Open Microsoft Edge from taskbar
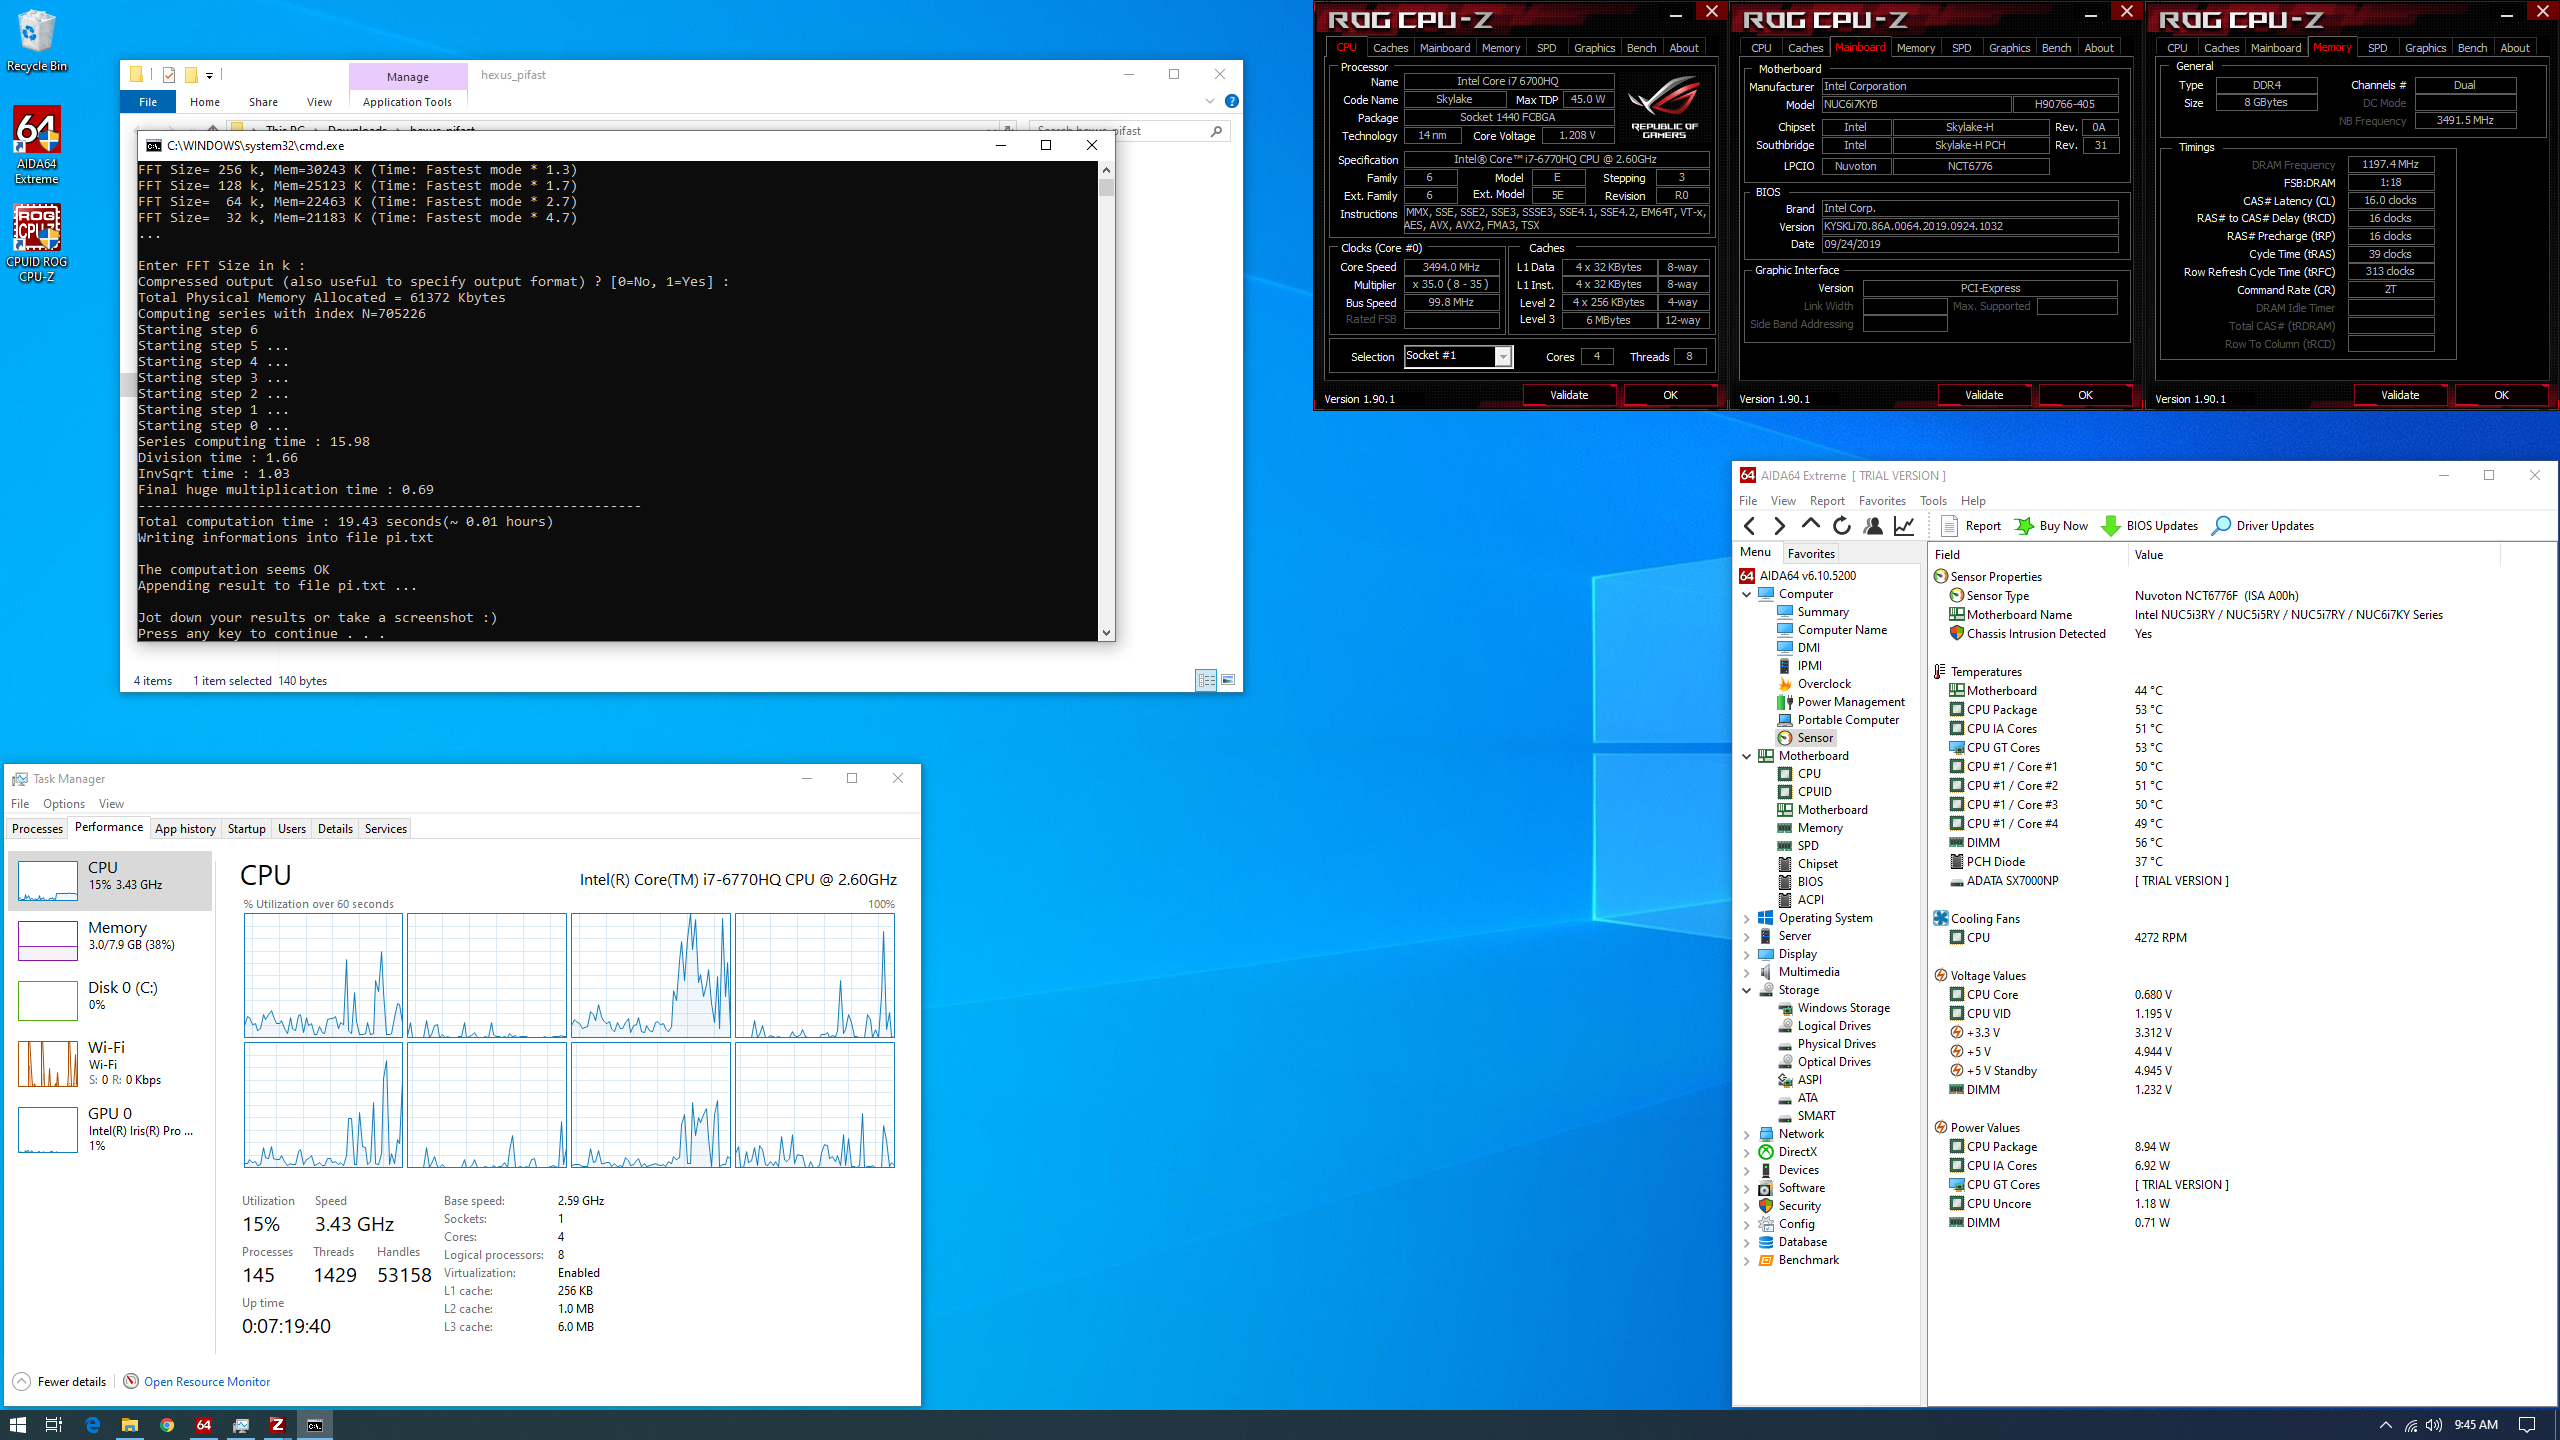This screenshot has width=2560, height=1440. click(x=92, y=1425)
